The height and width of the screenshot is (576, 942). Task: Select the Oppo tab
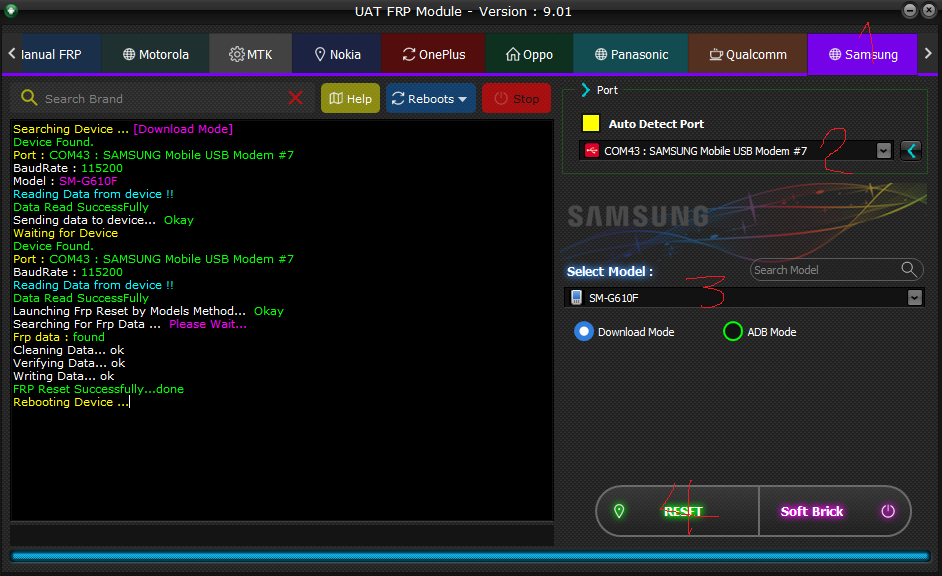click(529, 54)
